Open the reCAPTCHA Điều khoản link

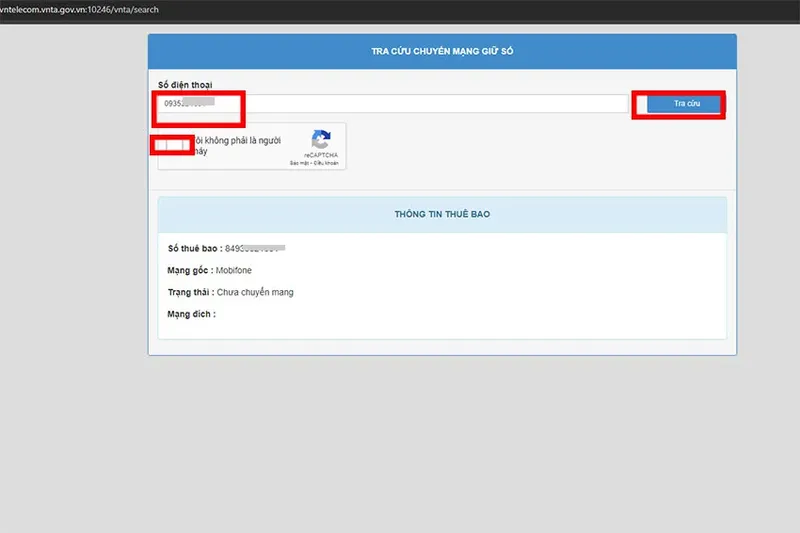click(x=327, y=163)
